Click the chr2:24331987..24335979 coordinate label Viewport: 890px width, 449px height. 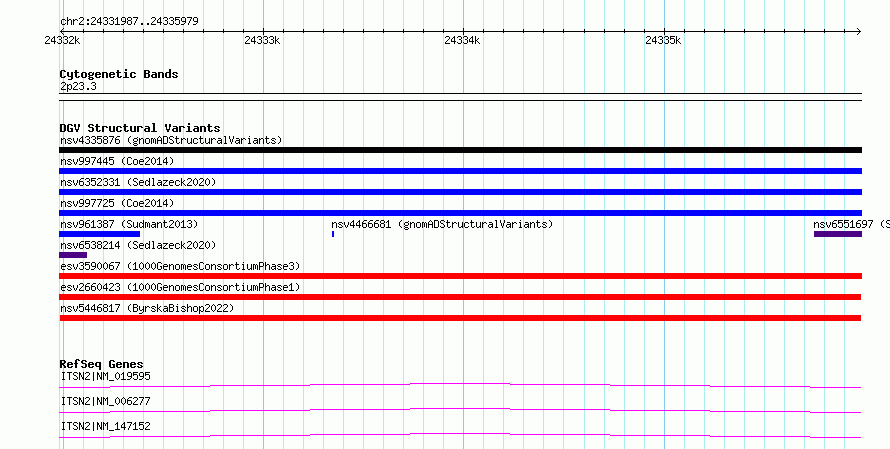[129, 22]
